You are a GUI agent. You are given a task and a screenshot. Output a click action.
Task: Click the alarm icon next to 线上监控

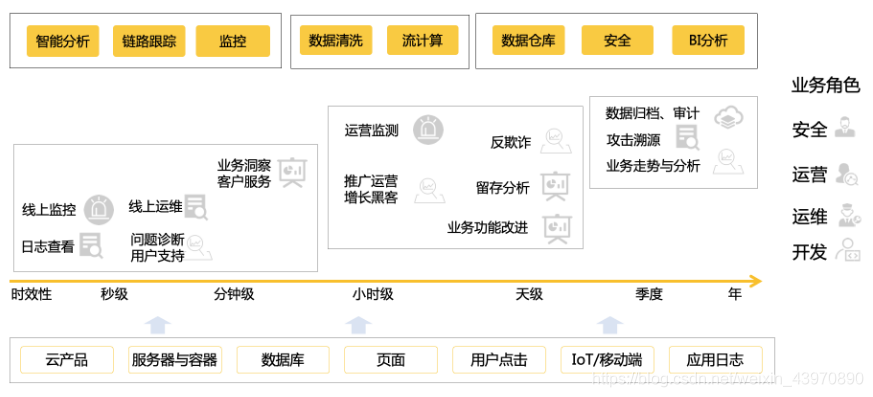tap(99, 209)
